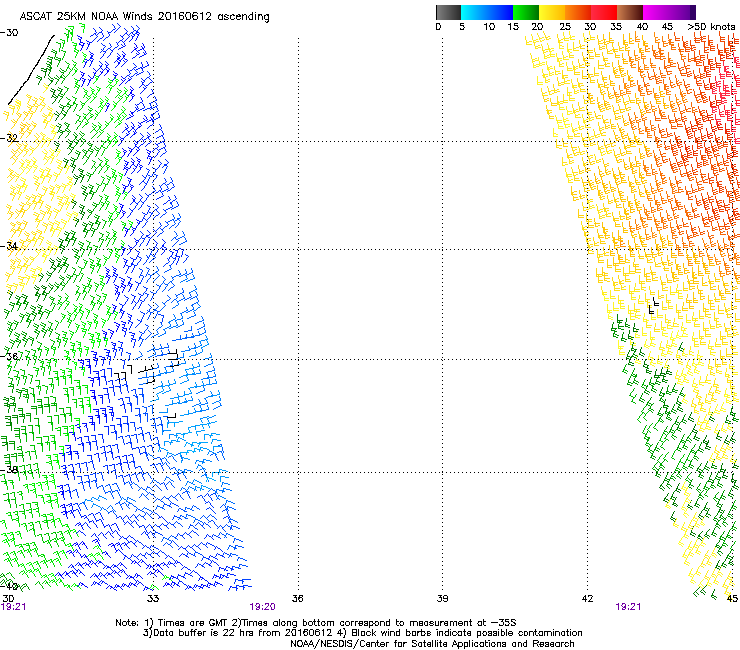Click the brown 35-40 knots legend segment

tap(630, 12)
